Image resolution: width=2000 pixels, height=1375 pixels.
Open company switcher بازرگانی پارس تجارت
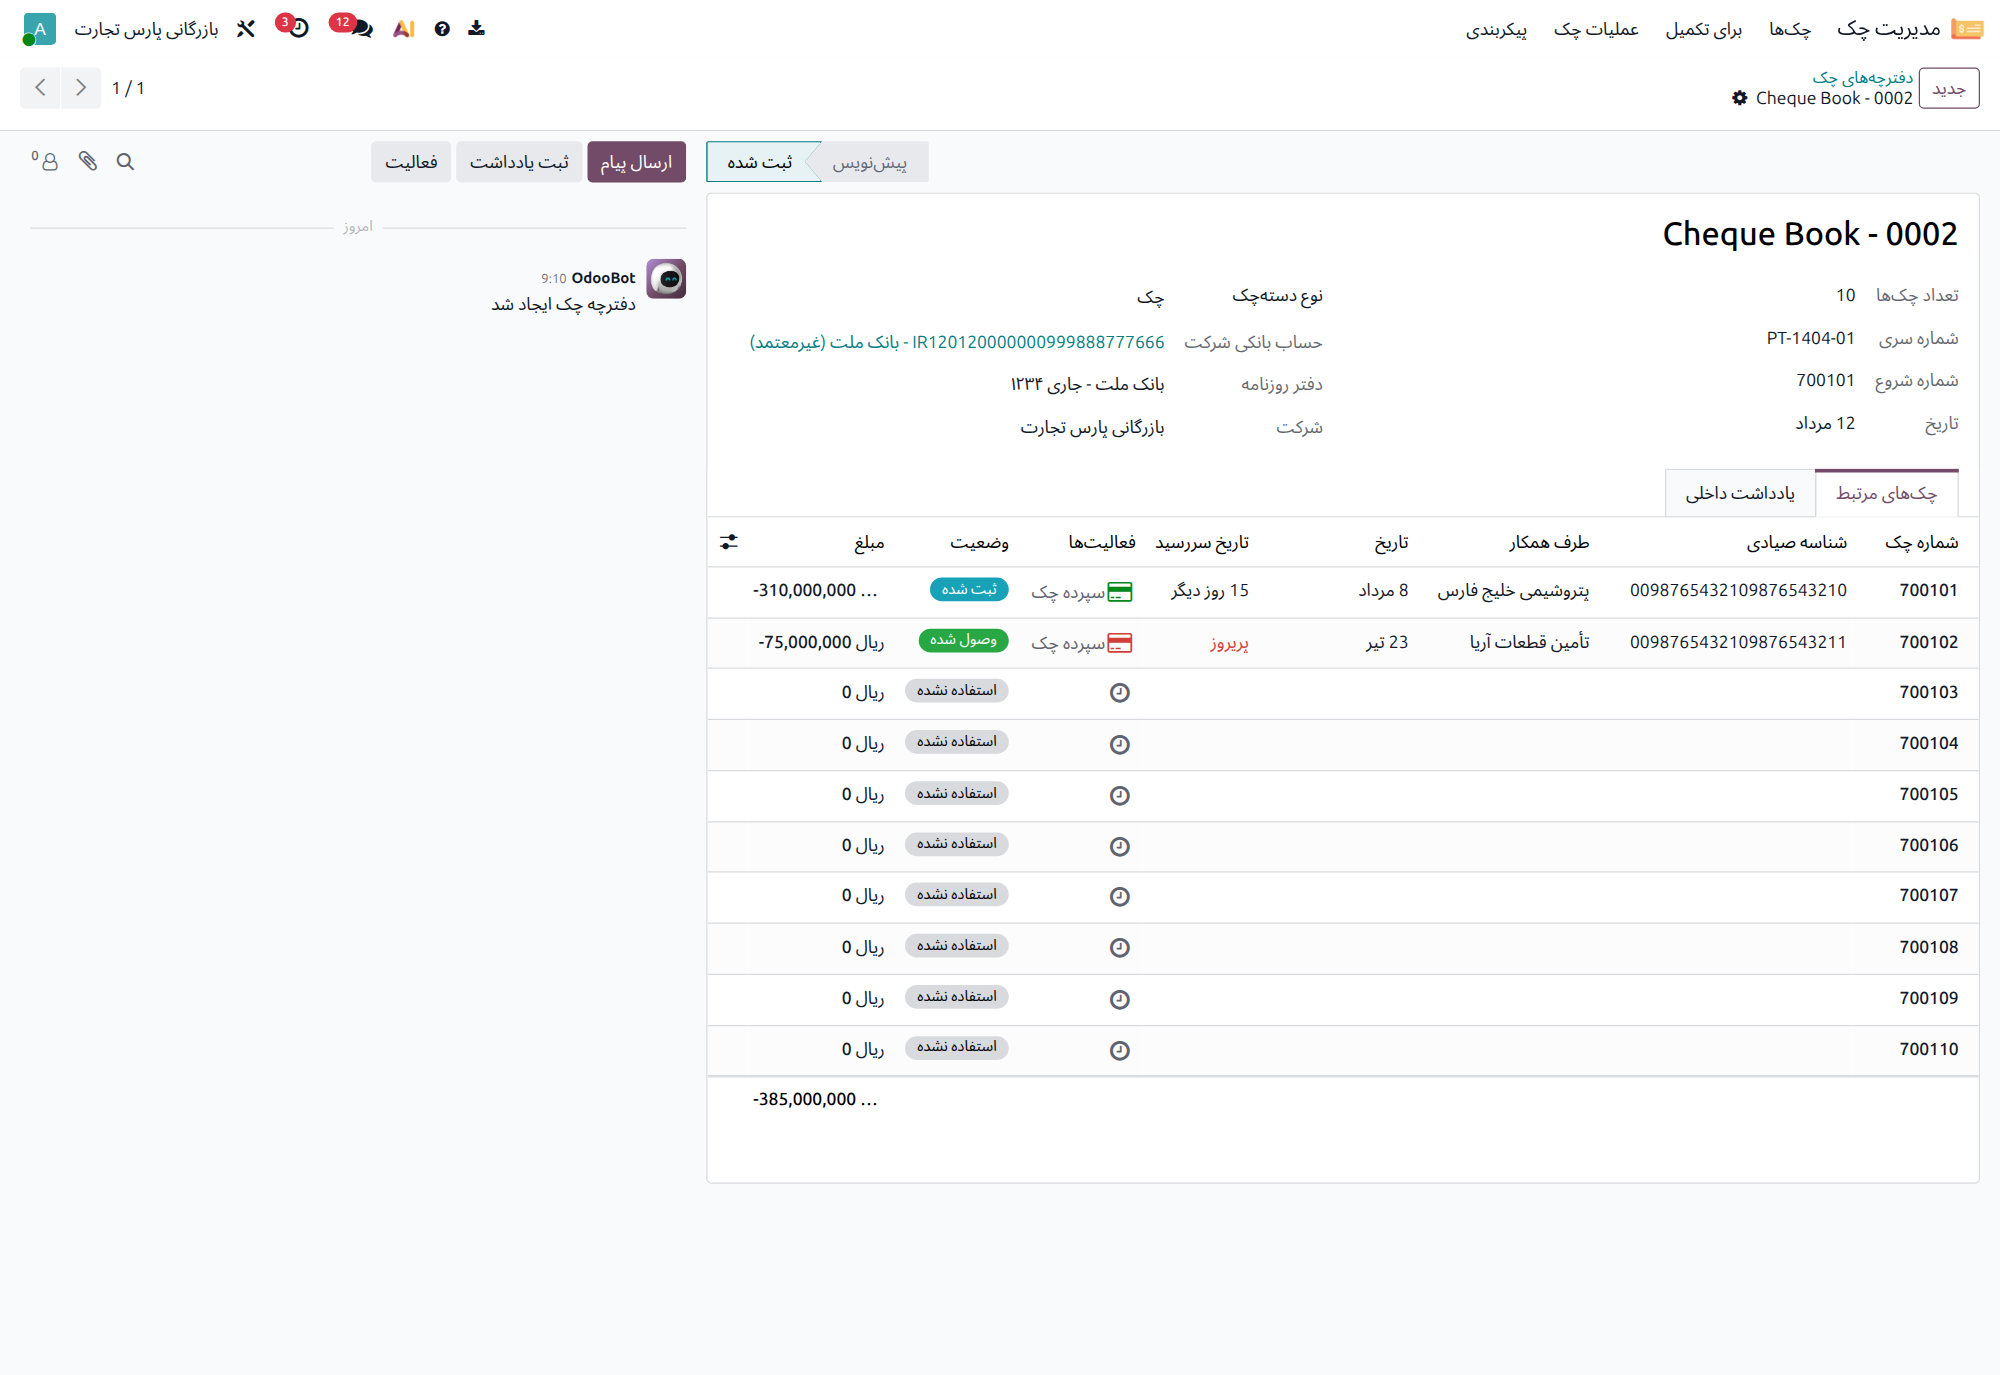pos(146,29)
